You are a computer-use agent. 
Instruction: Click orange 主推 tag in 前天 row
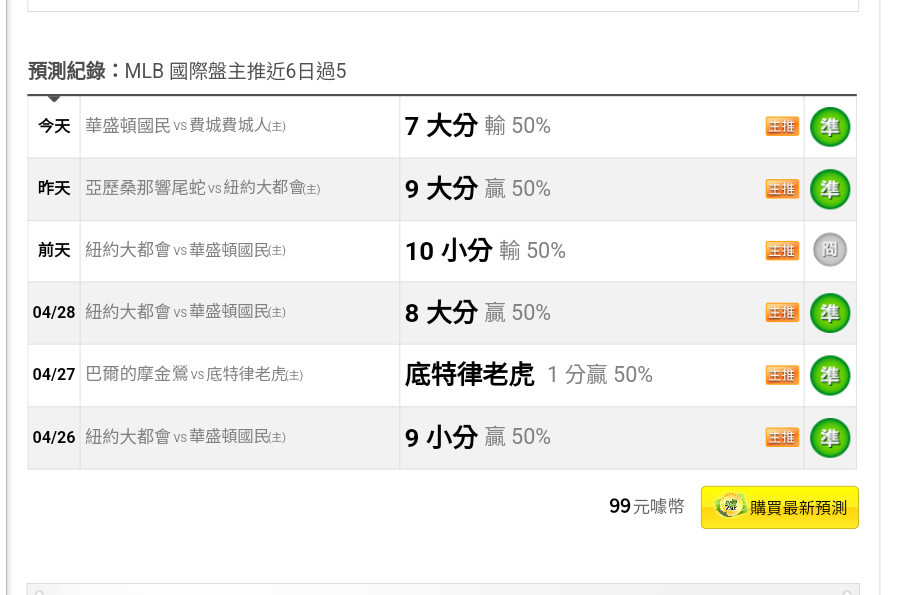(782, 251)
